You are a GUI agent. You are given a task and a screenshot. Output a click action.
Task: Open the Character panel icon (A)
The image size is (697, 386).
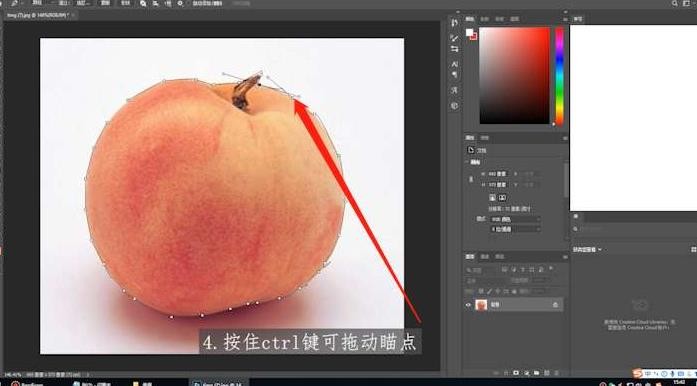coord(454,64)
